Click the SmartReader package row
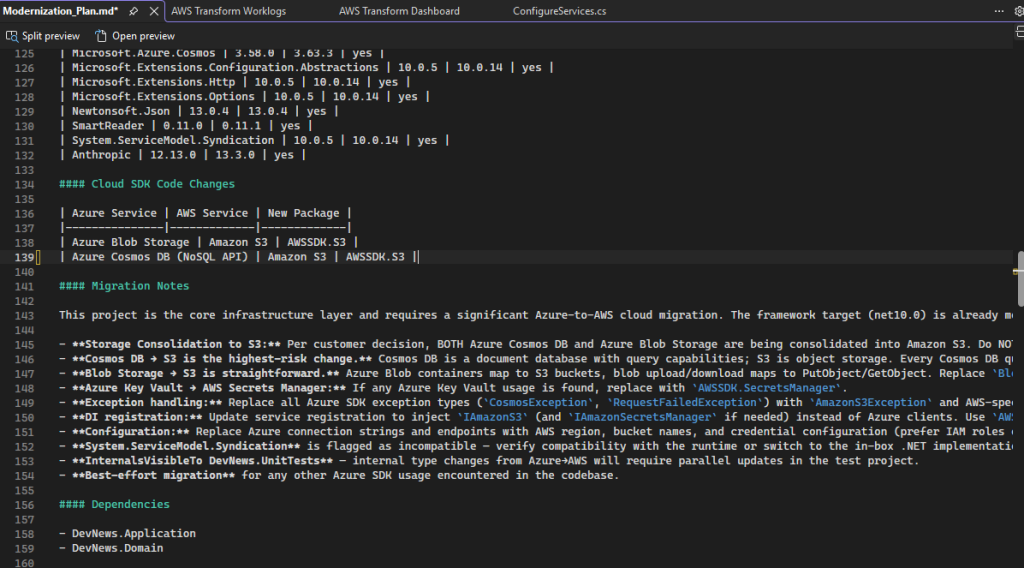 (x=185, y=125)
